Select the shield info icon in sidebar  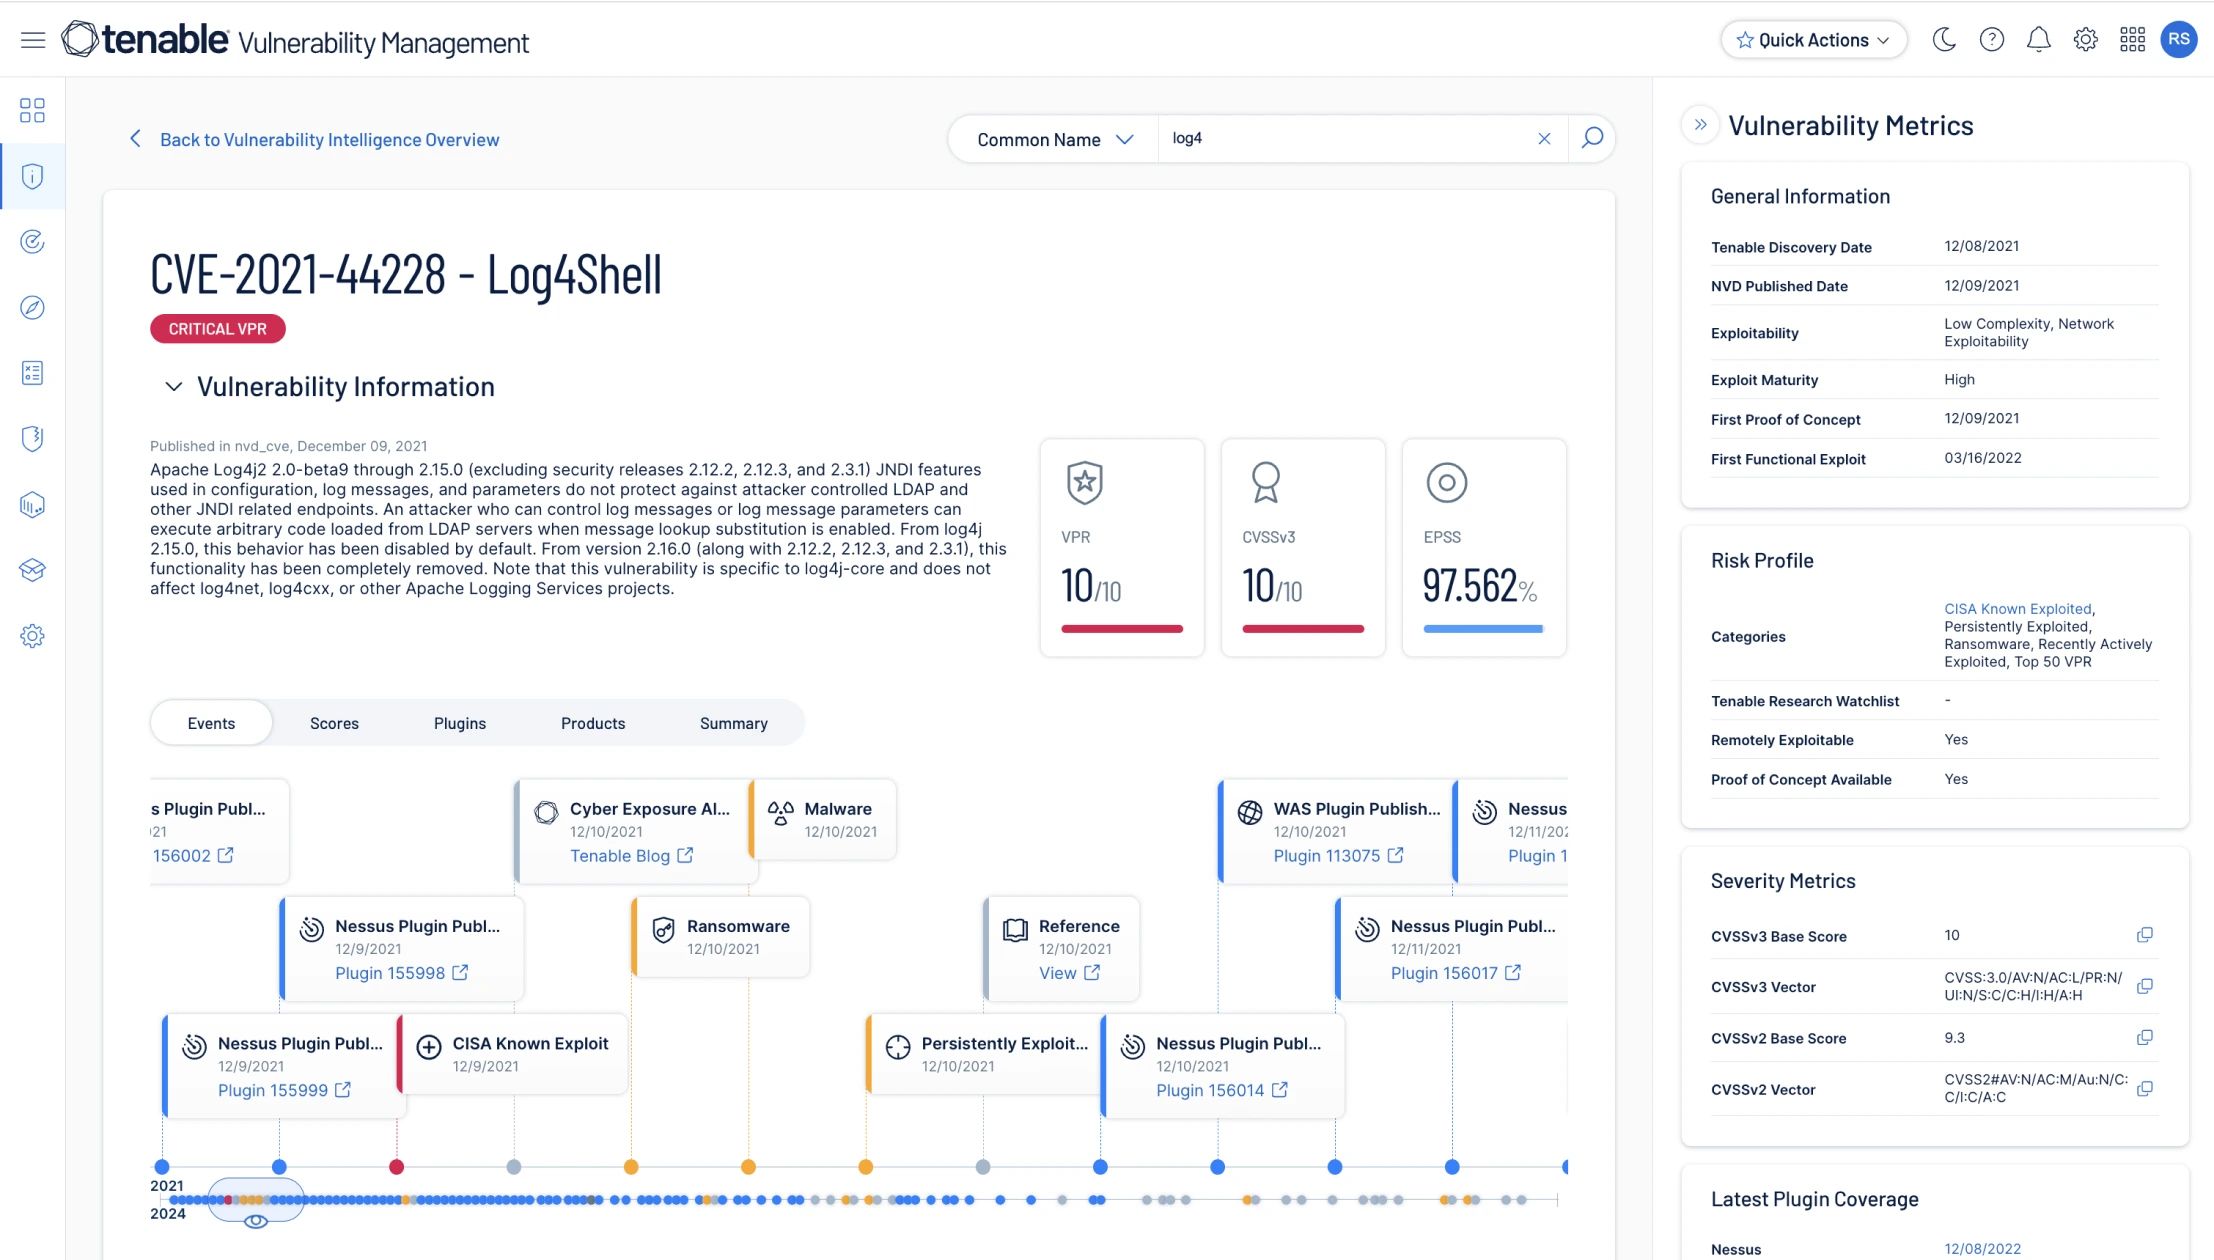pyautogui.click(x=33, y=176)
